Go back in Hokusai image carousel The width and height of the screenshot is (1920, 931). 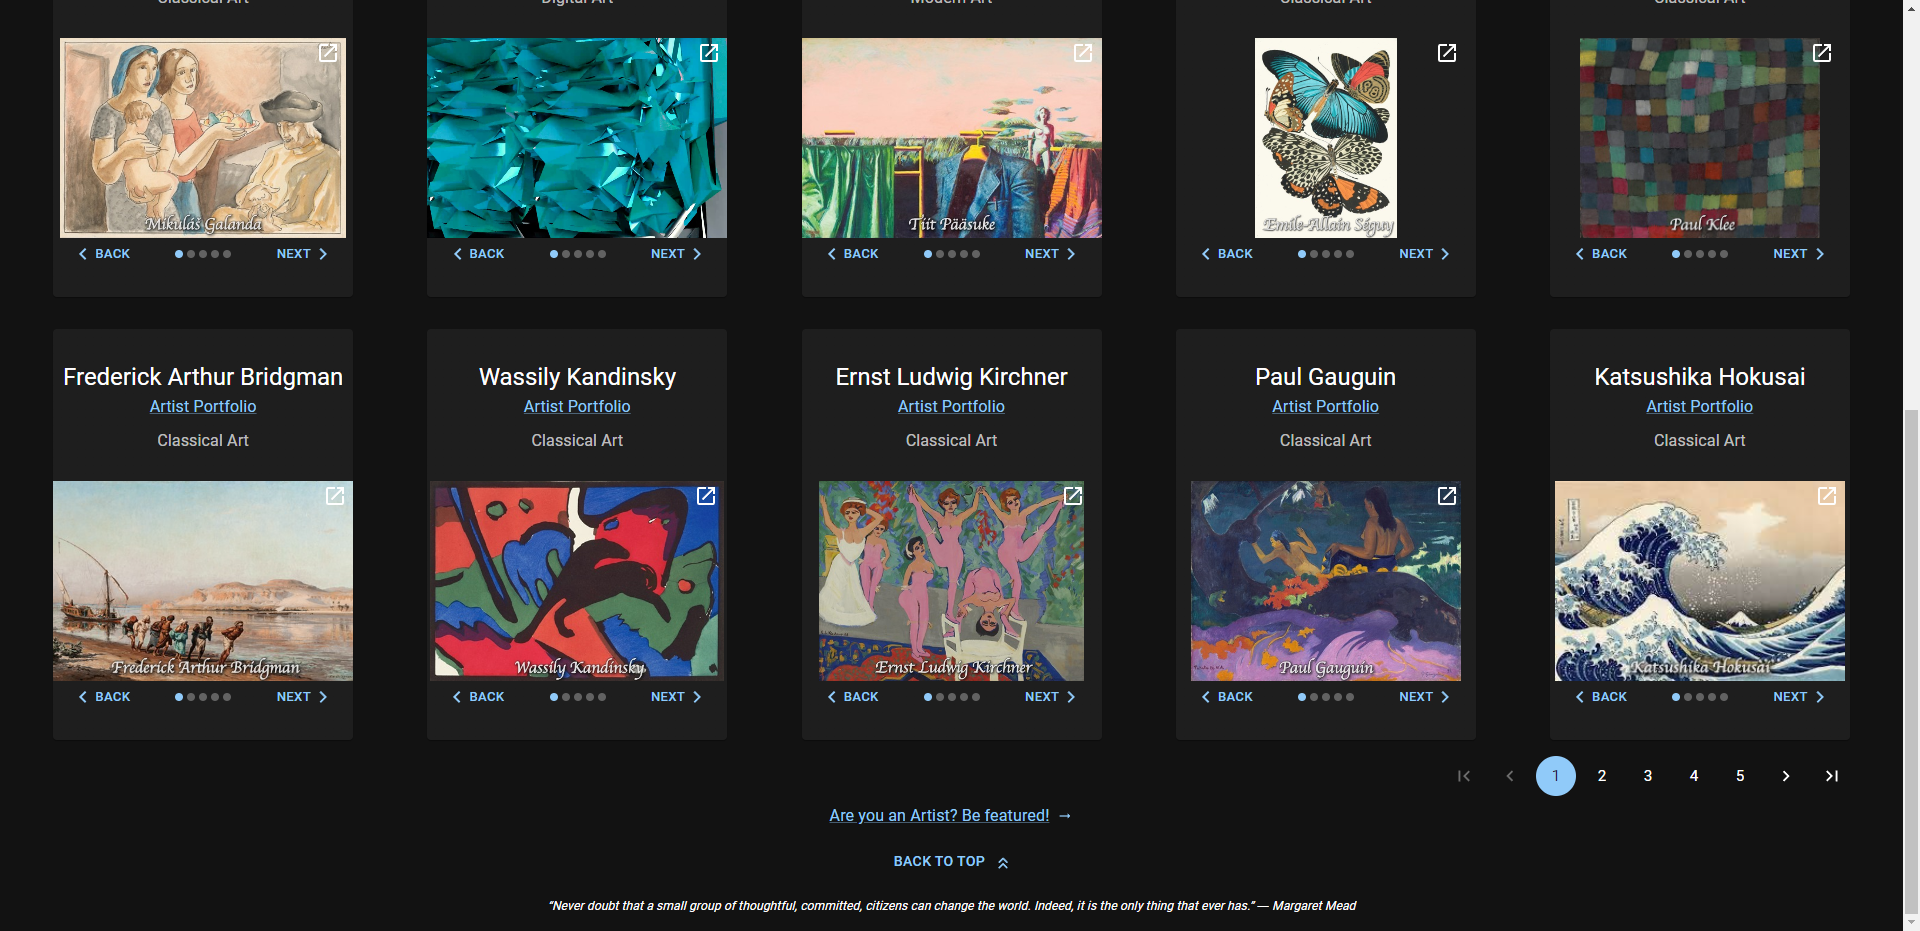coord(1601,697)
